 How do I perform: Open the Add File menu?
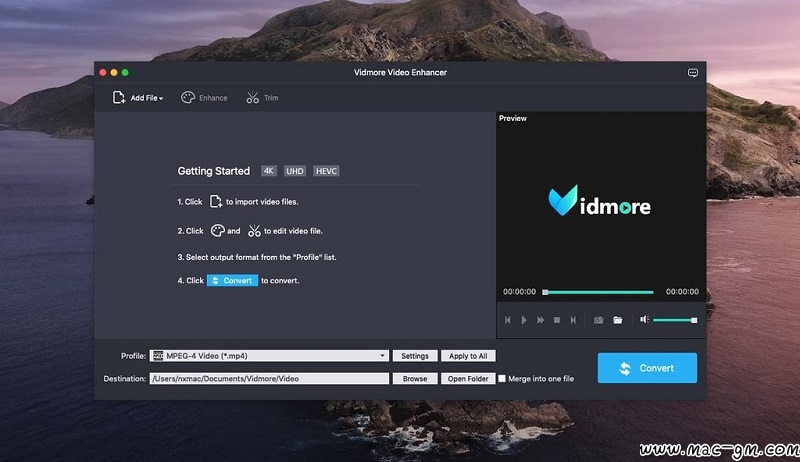click(x=138, y=97)
